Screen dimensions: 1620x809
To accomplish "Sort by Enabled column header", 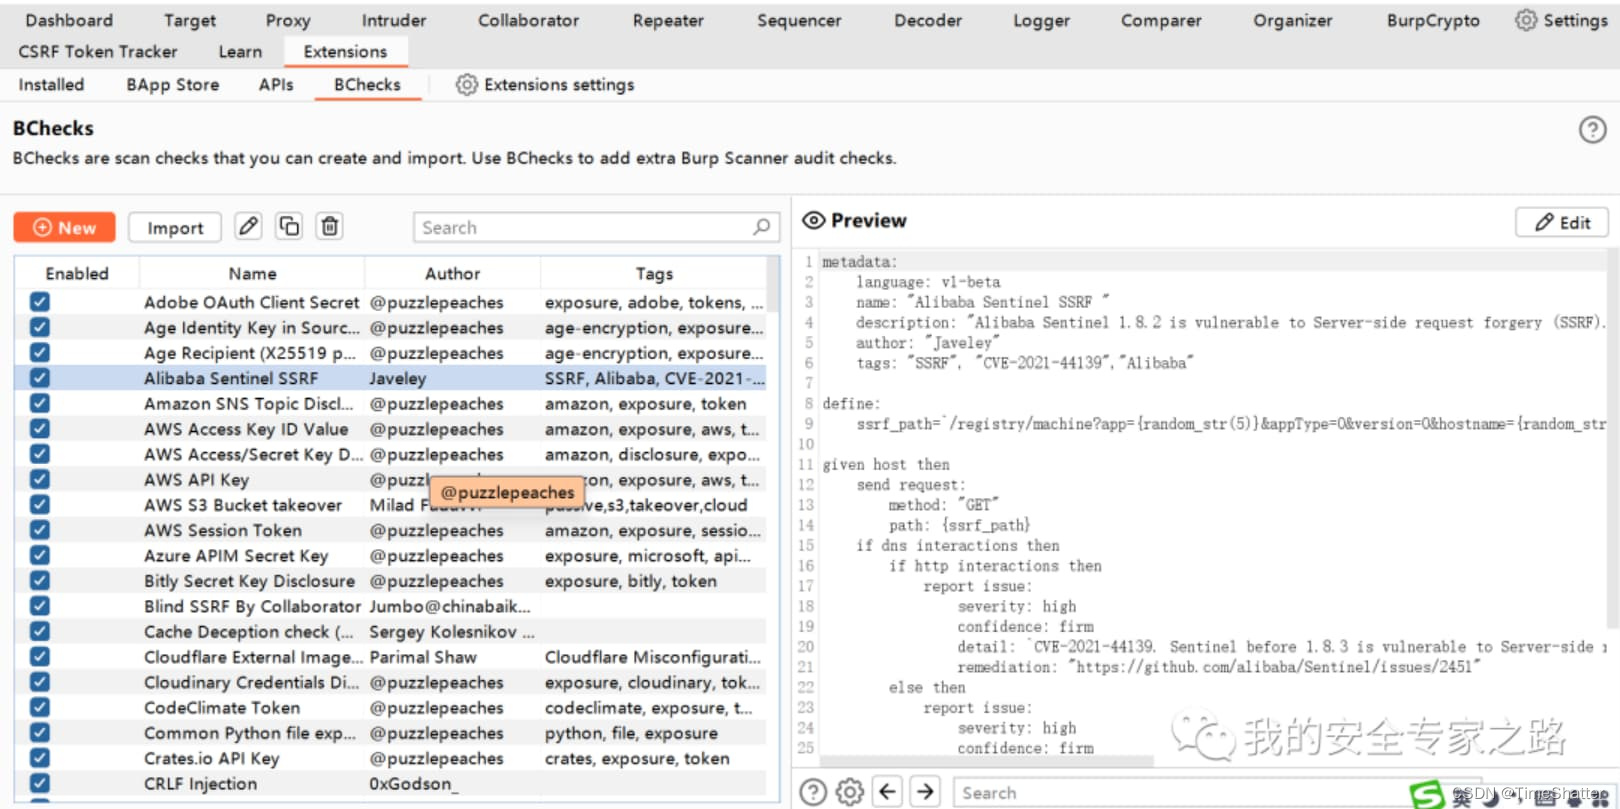I will coord(77,273).
